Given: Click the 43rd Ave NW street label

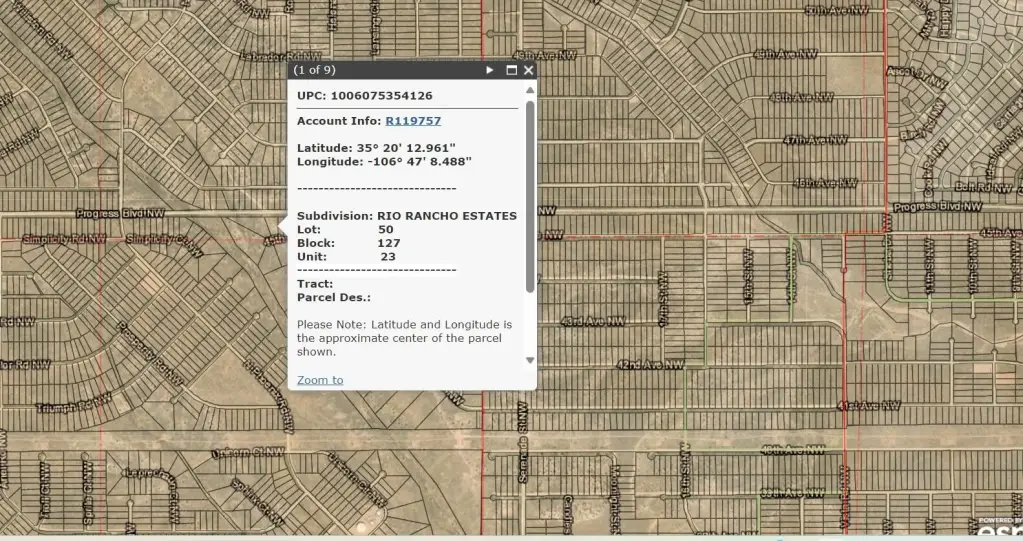Looking at the screenshot, I should coord(592,322).
